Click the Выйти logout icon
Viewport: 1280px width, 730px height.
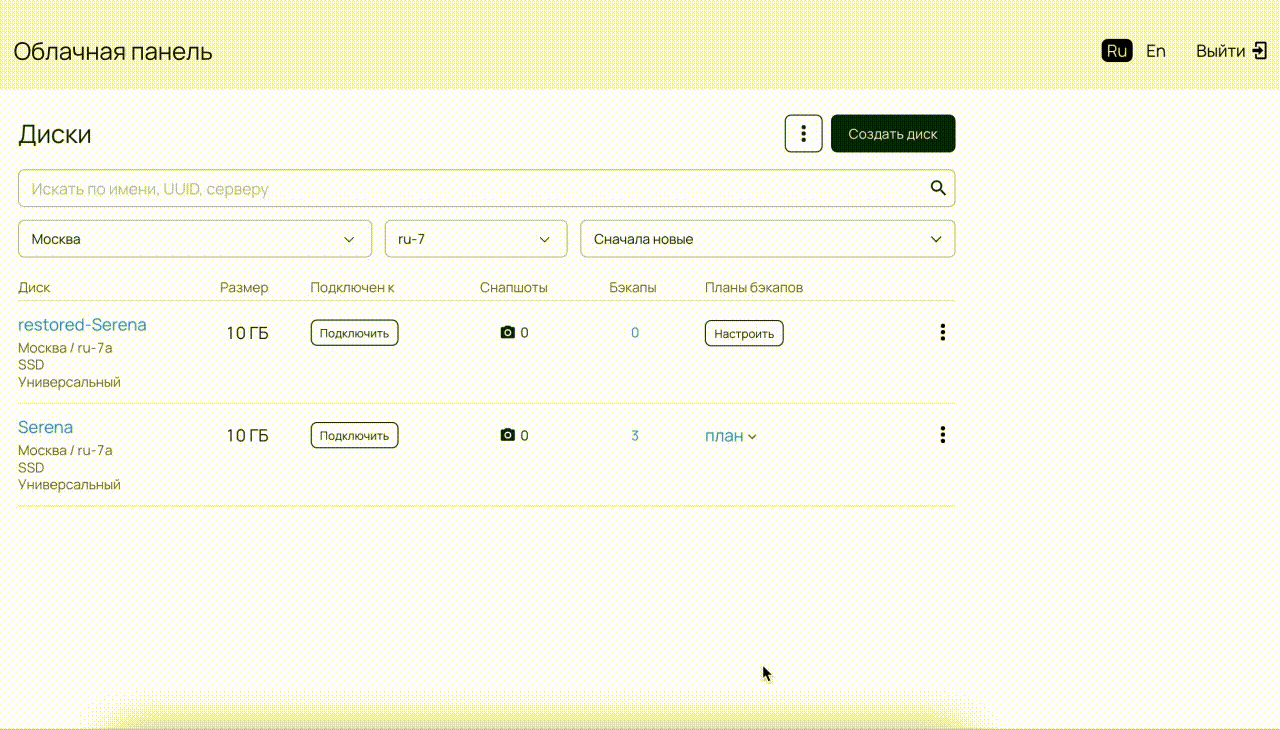(1260, 51)
